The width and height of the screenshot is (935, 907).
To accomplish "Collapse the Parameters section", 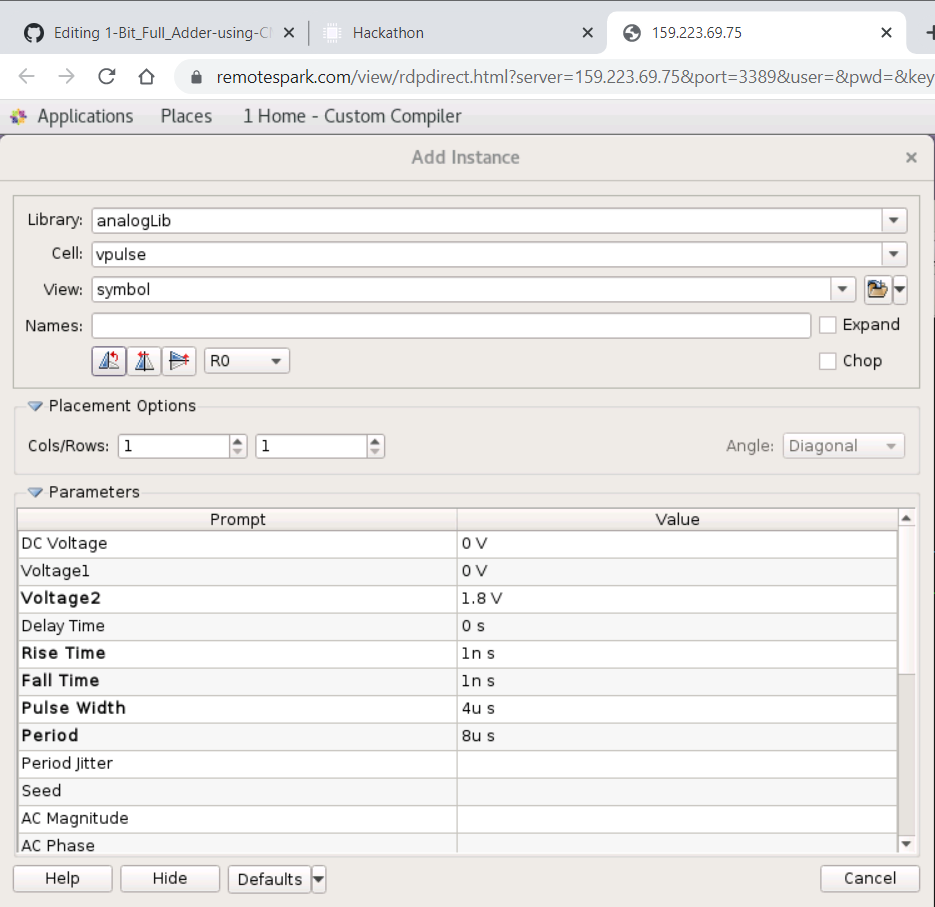I will point(35,492).
